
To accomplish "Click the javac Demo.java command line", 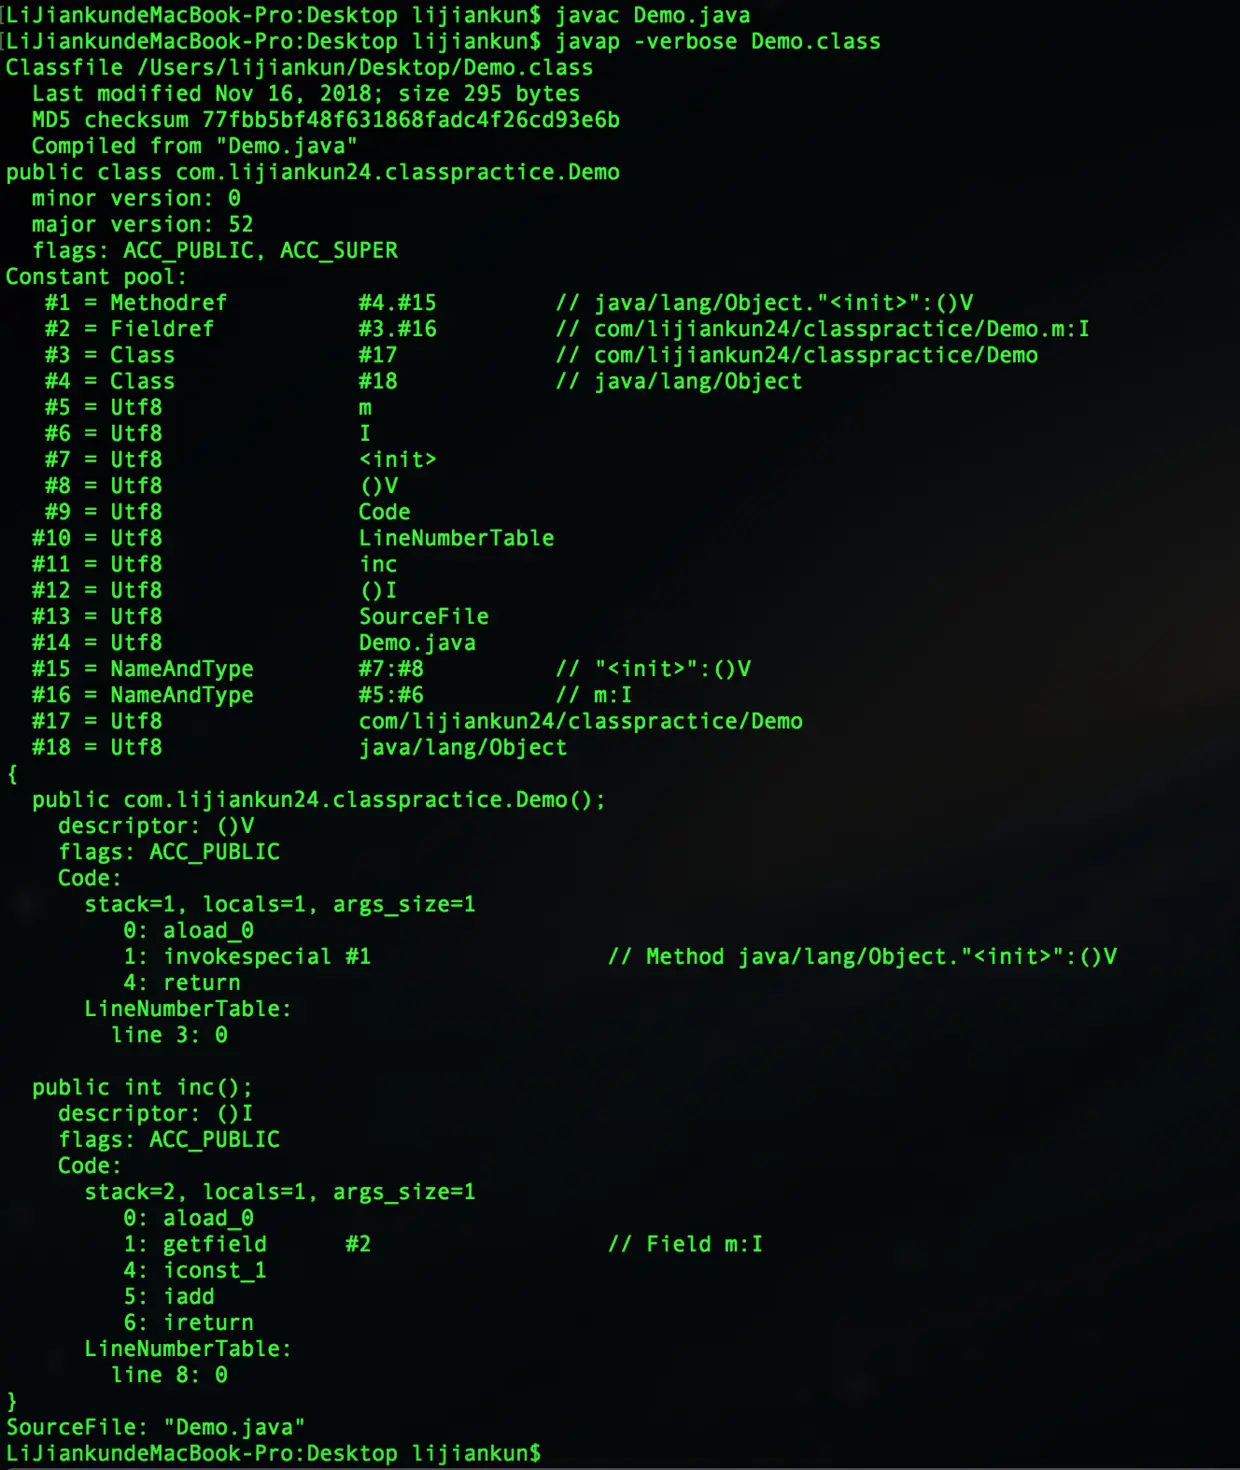I will coord(378,15).
